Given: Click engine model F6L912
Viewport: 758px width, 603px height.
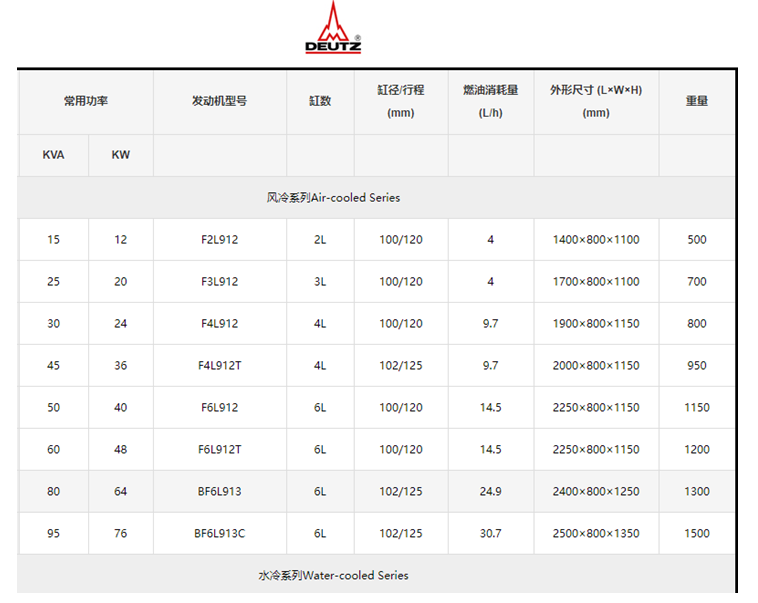Looking at the screenshot, I should coord(219,408).
